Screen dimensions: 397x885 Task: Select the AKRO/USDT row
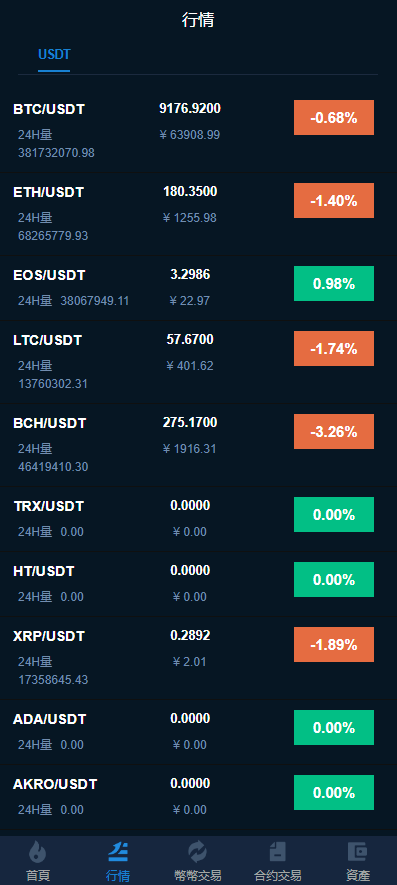198,796
